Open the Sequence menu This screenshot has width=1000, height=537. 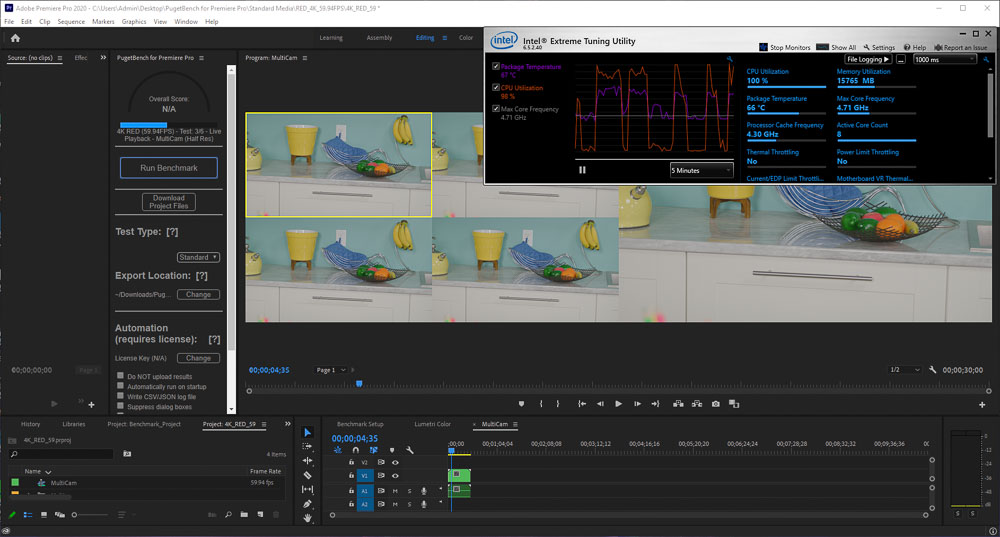(x=71, y=22)
